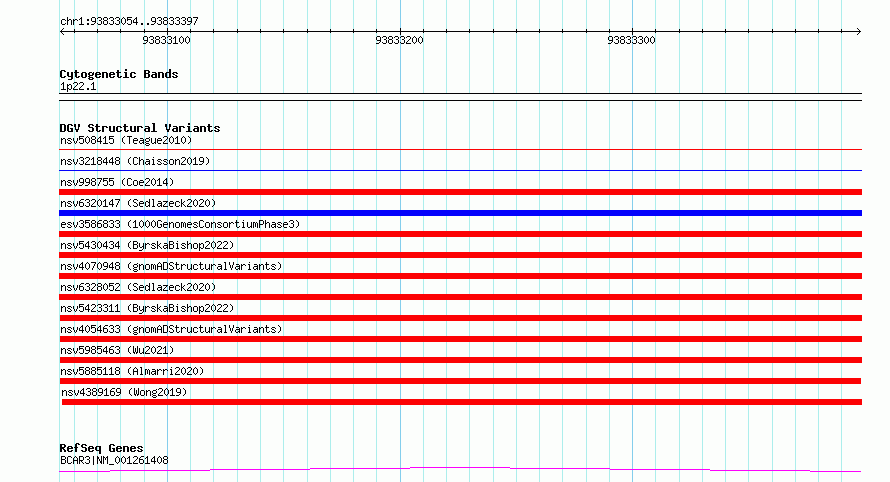Click the thin red line under nsv508415

click(460, 150)
